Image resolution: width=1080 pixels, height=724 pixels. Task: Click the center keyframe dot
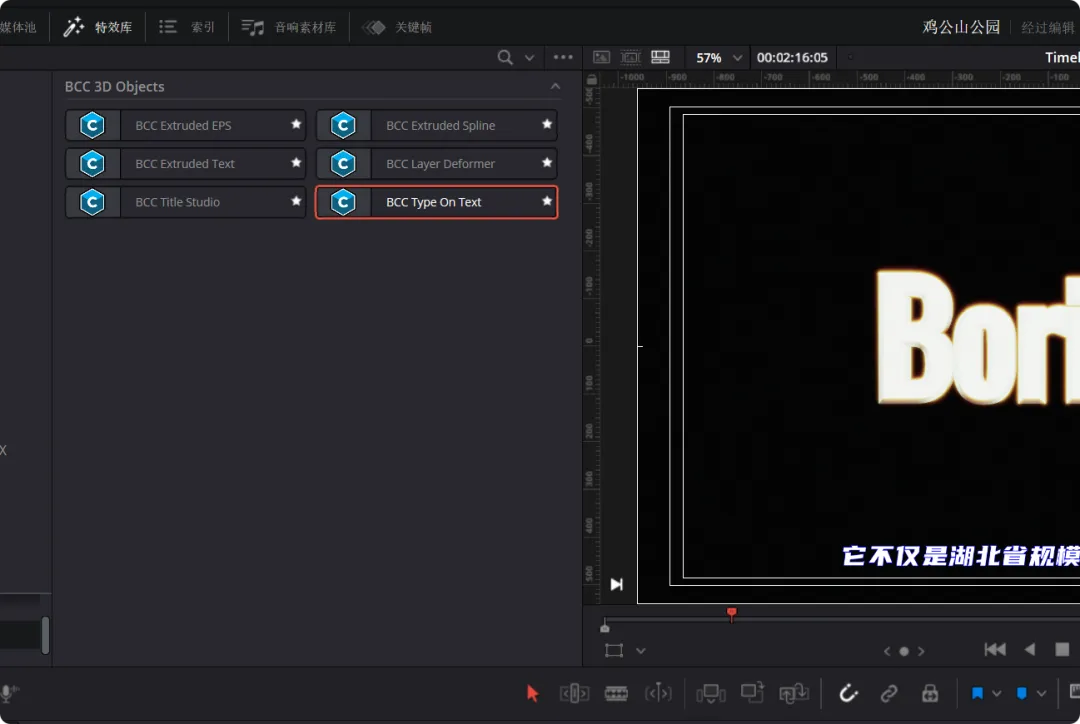(x=904, y=651)
